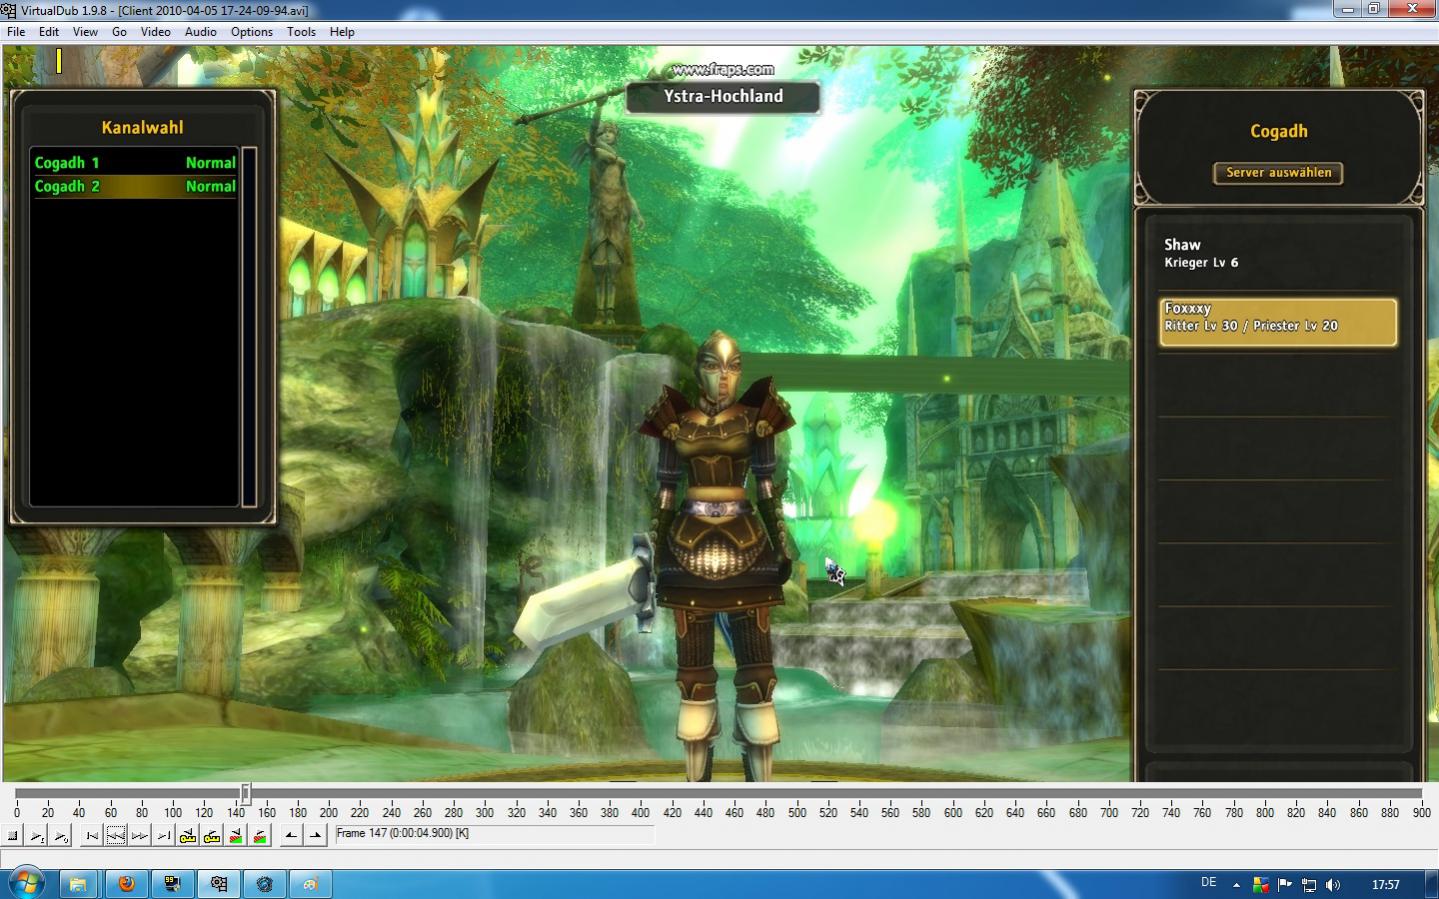Click Play output video button
The height and width of the screenshot is (899, 1439).
tap(61, 835)
